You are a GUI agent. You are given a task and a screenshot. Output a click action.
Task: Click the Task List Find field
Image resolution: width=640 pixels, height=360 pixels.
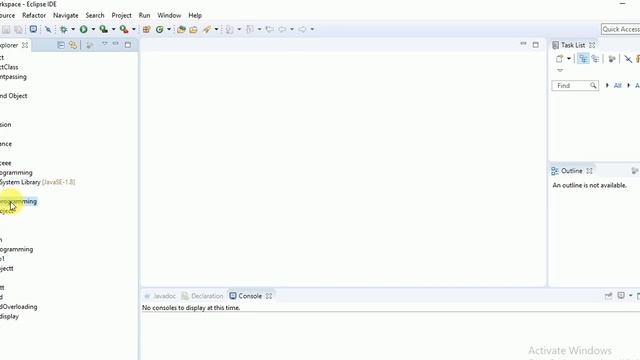pyautogui.click(x=575, y=86)
